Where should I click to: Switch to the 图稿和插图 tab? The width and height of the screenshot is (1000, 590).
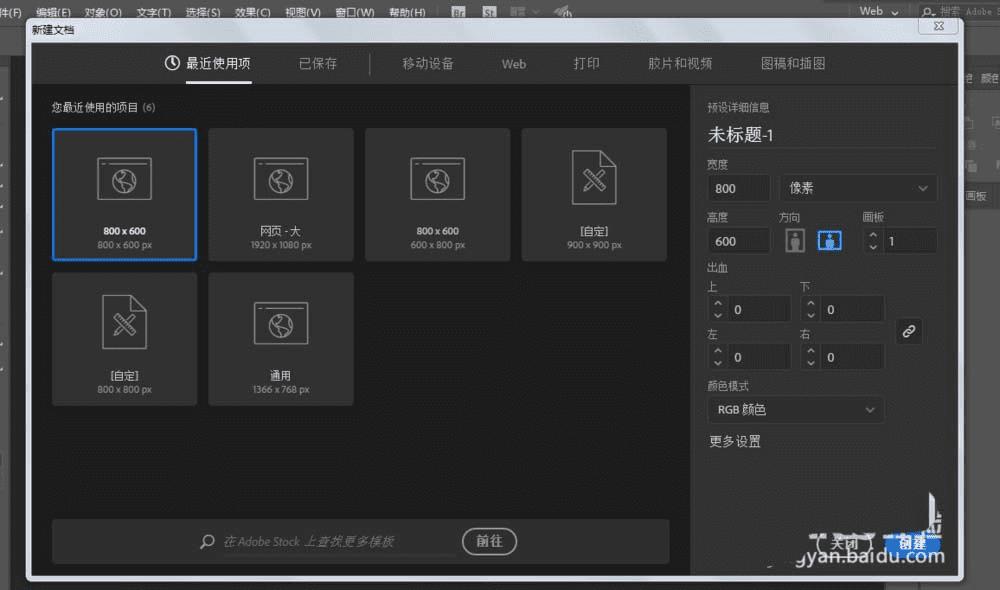793,63
